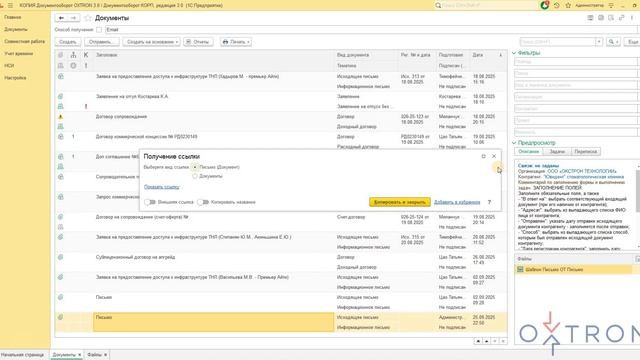The image size is (640, 360).
Task: Jump to first record in list
Action: [x=478, y=341]
